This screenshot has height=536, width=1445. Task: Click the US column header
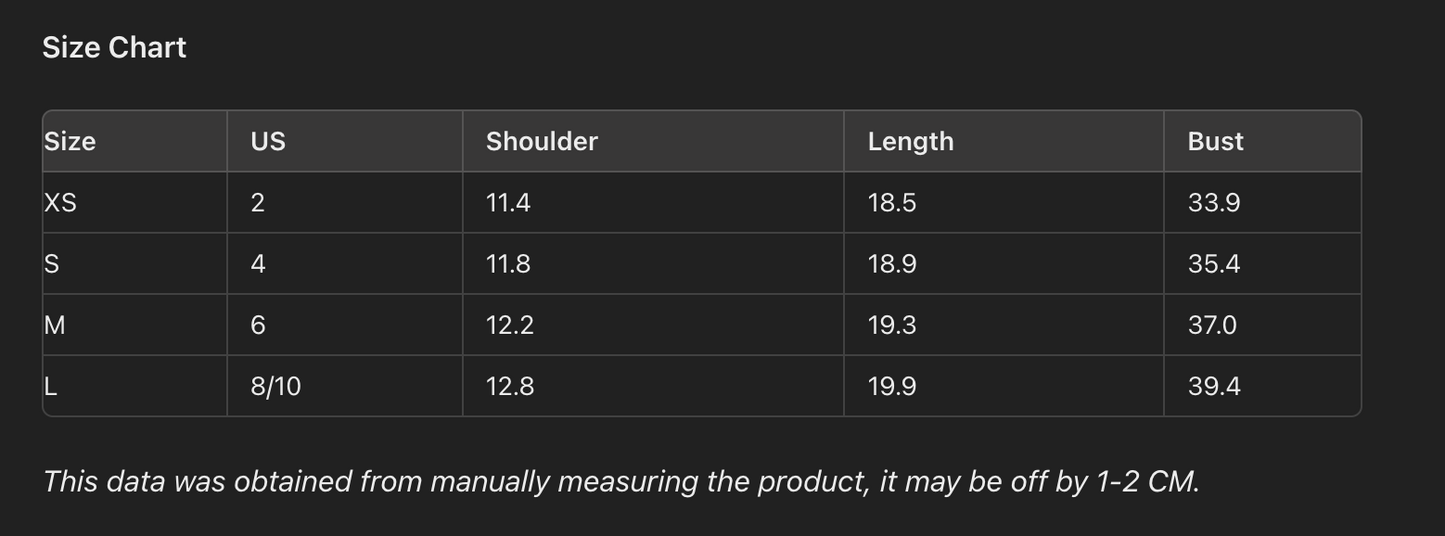(268, 142)
